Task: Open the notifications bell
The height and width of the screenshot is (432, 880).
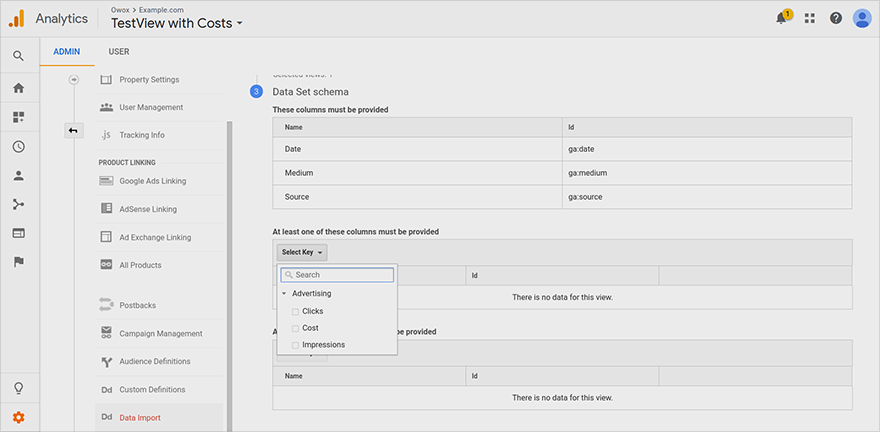Action: pos(782,18)
